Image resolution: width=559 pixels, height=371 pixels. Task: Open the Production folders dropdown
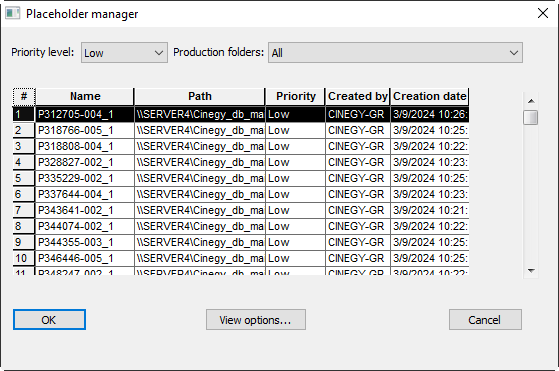pos(395,53)
